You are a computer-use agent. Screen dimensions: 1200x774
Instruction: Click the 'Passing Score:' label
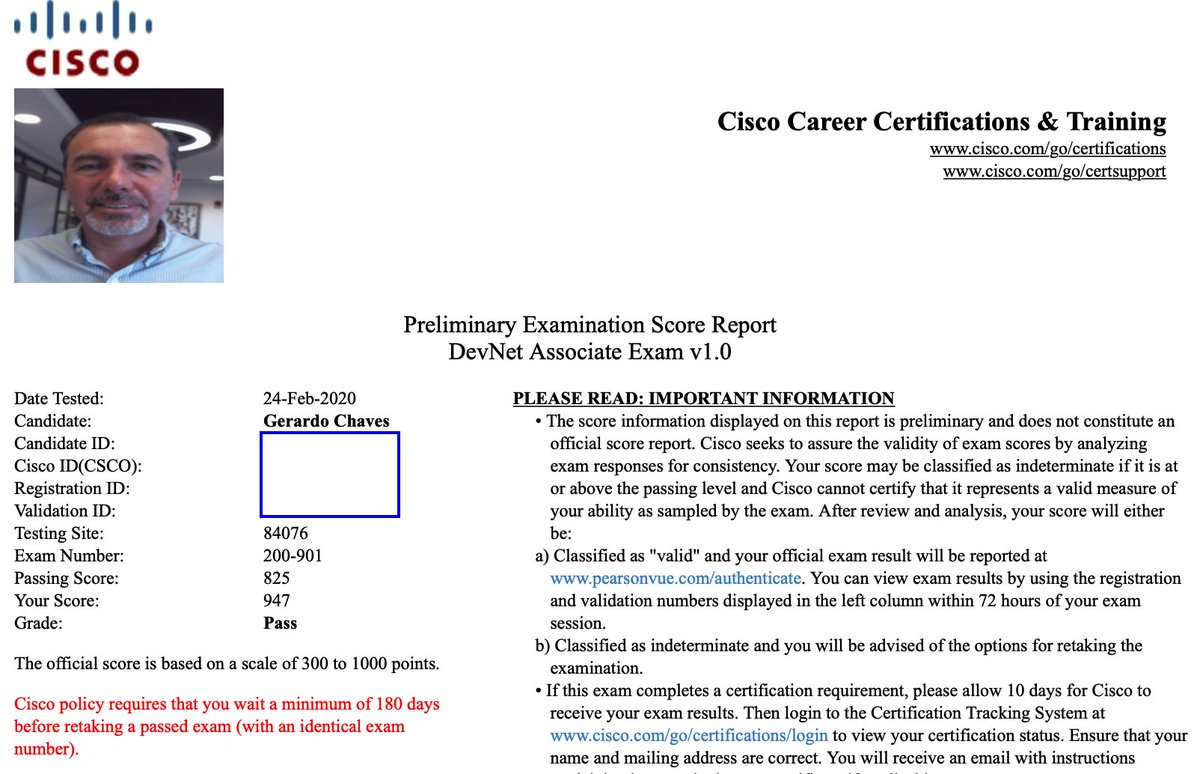click(x=66, y=579)
